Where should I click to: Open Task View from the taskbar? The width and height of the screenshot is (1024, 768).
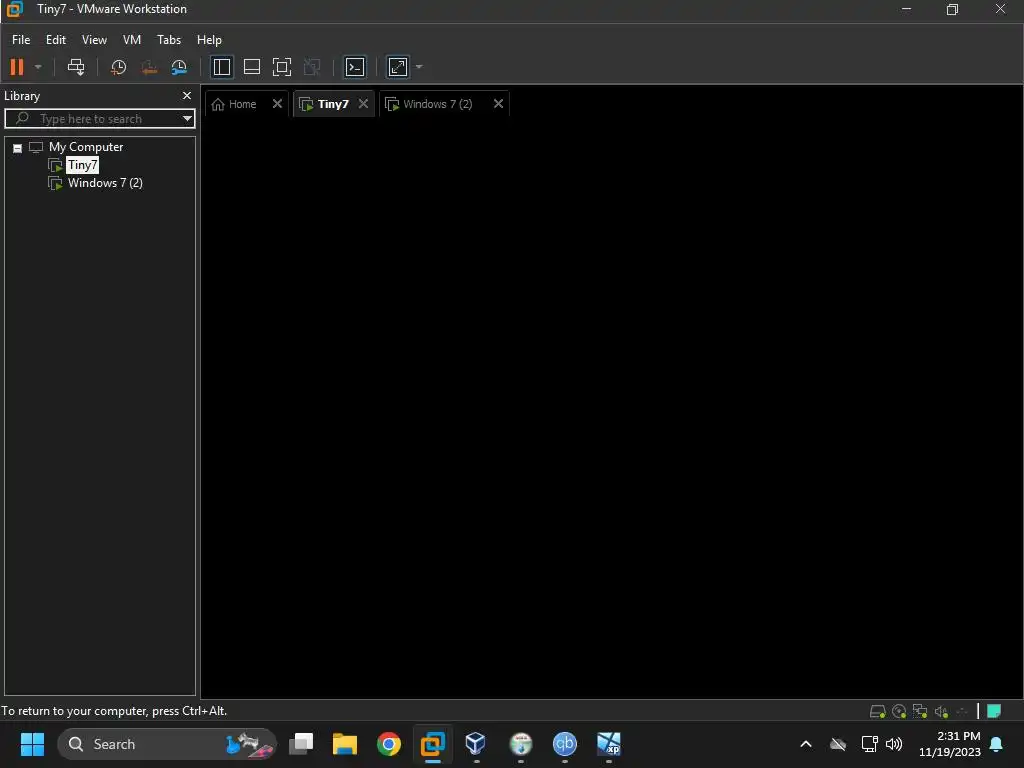click(x=301, y=744)
